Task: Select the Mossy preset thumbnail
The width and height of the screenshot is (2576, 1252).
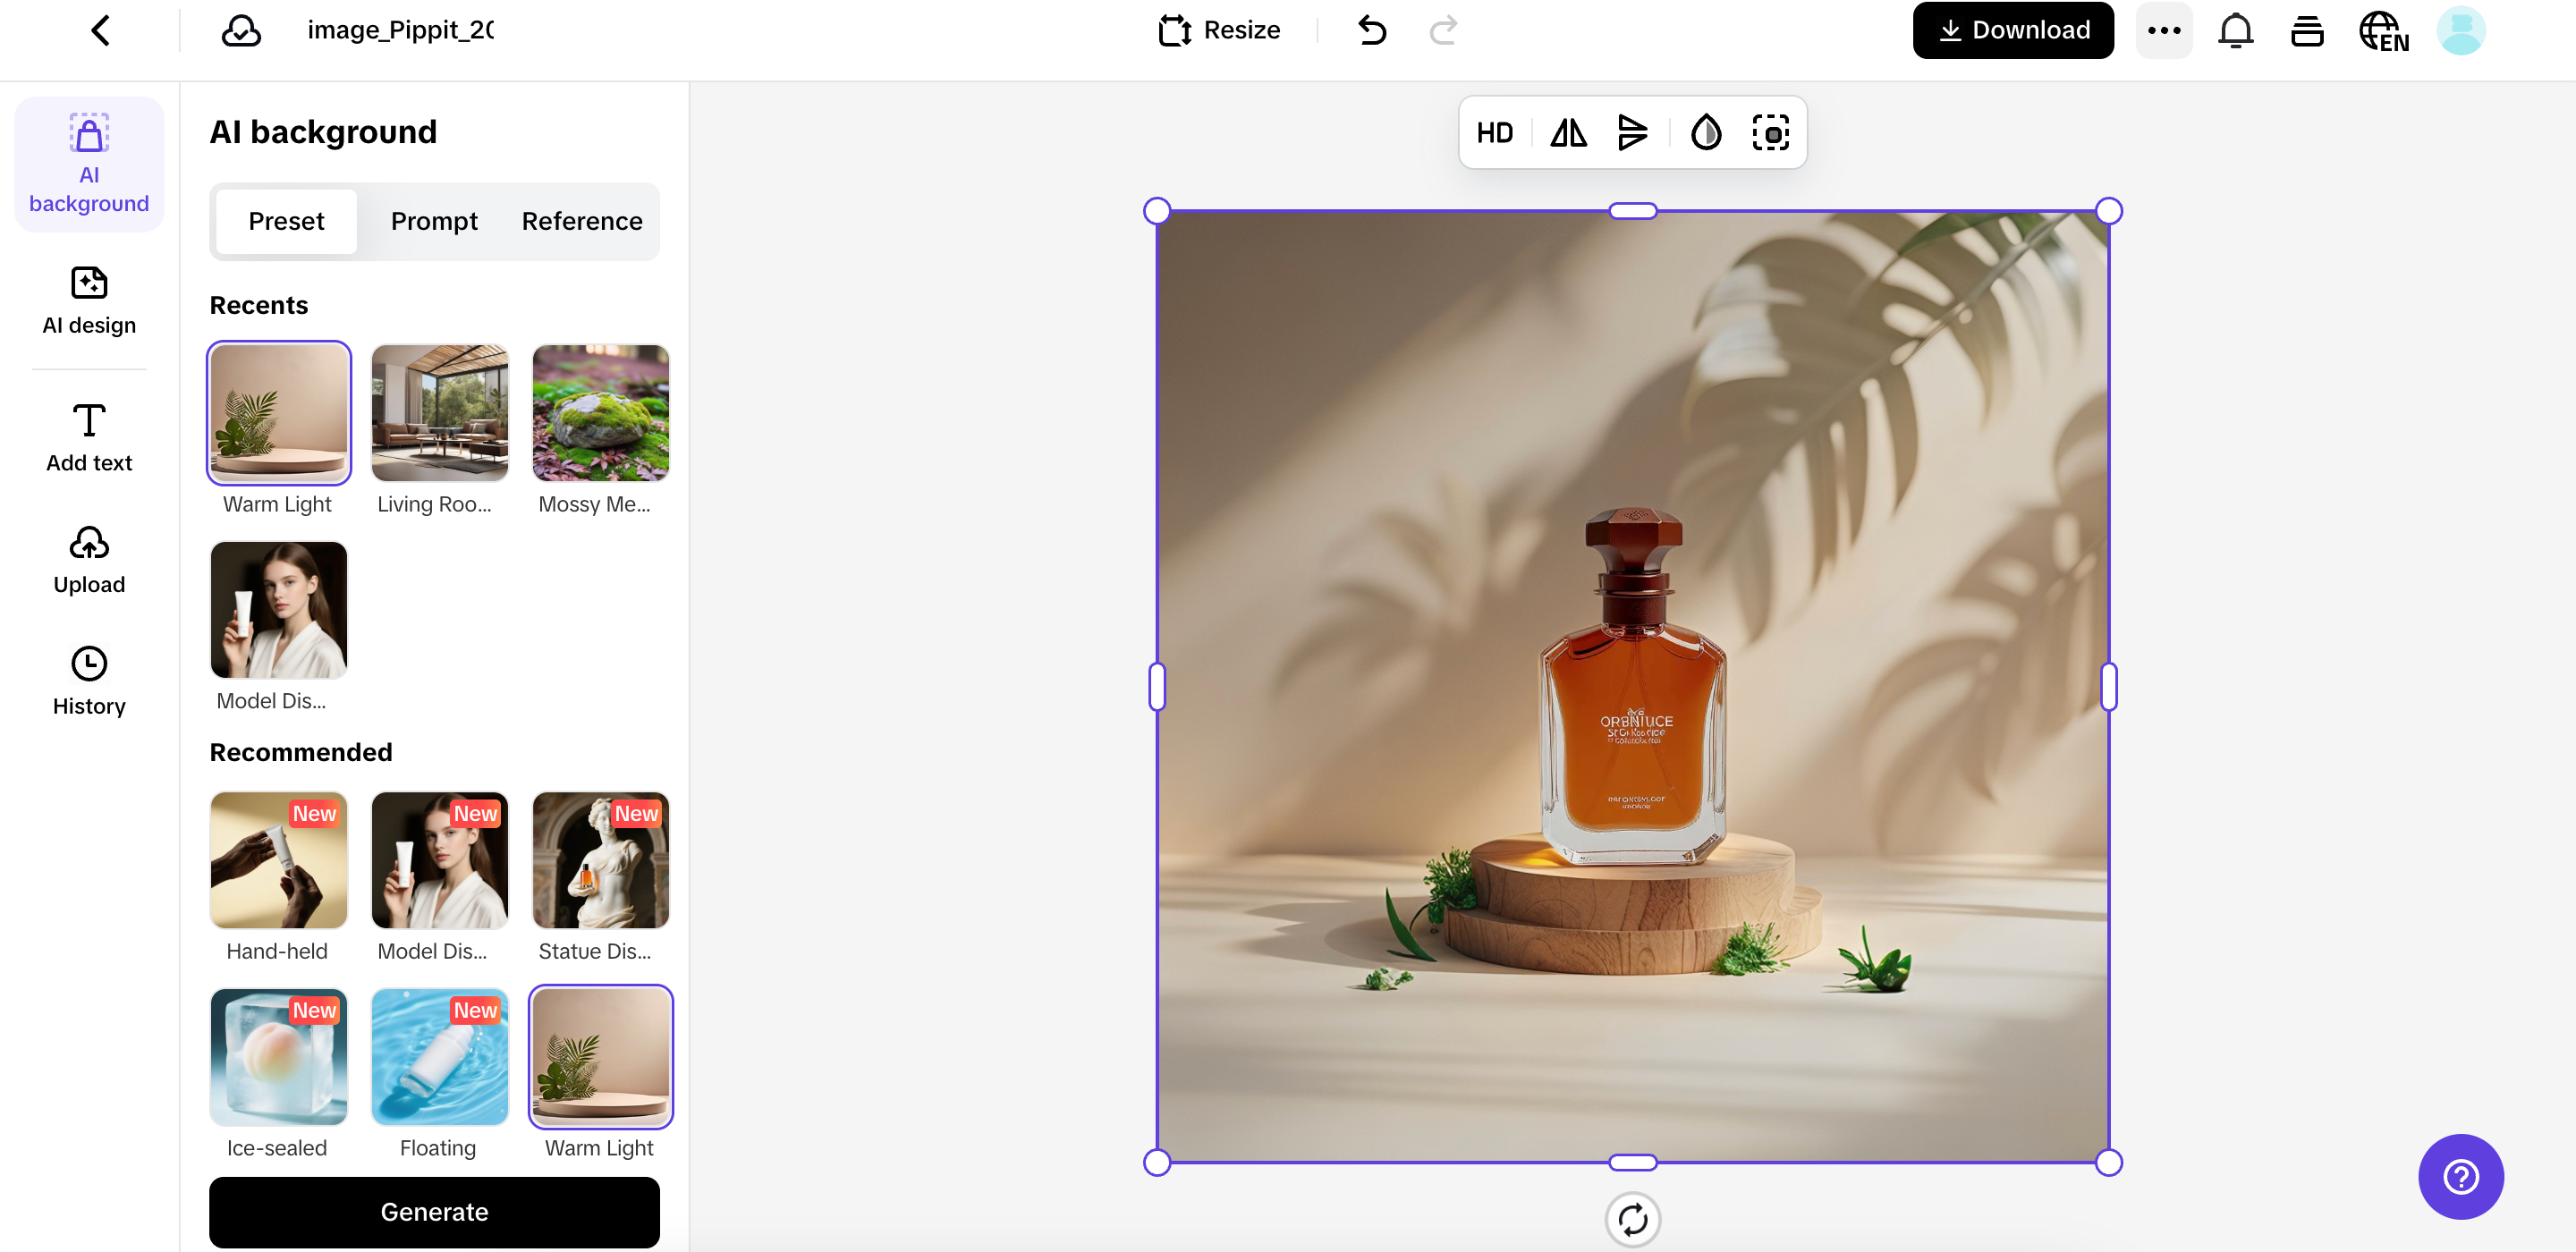Action: [600, 413]
